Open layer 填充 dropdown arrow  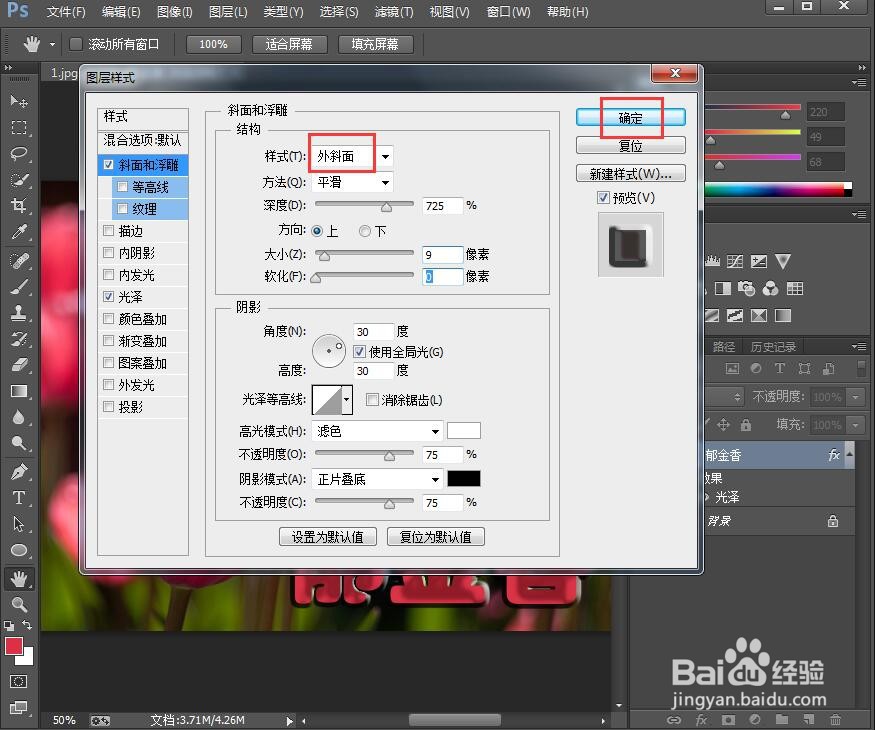tap(855, 425)
